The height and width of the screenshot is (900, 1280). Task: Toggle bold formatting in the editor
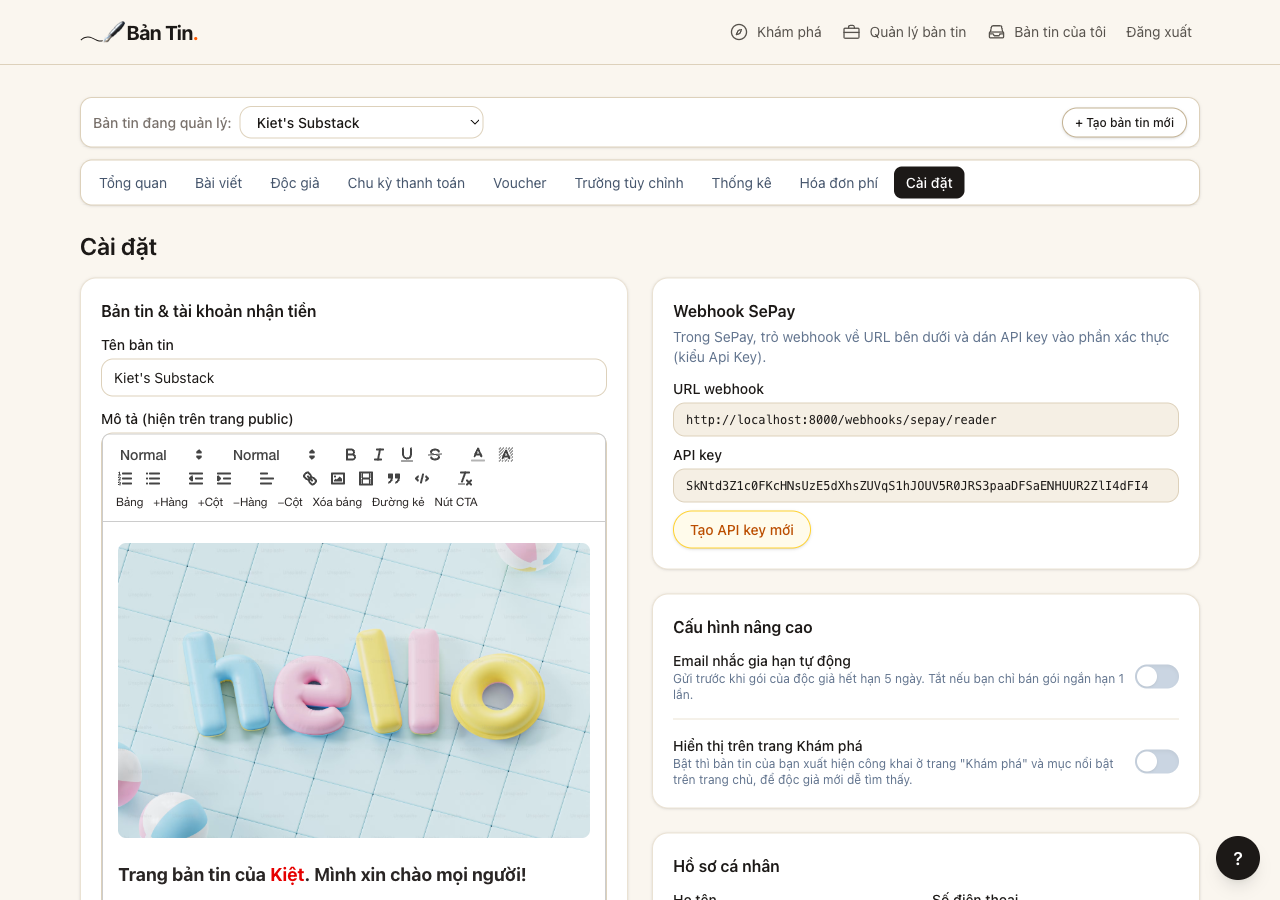click(x=350, y=455)
